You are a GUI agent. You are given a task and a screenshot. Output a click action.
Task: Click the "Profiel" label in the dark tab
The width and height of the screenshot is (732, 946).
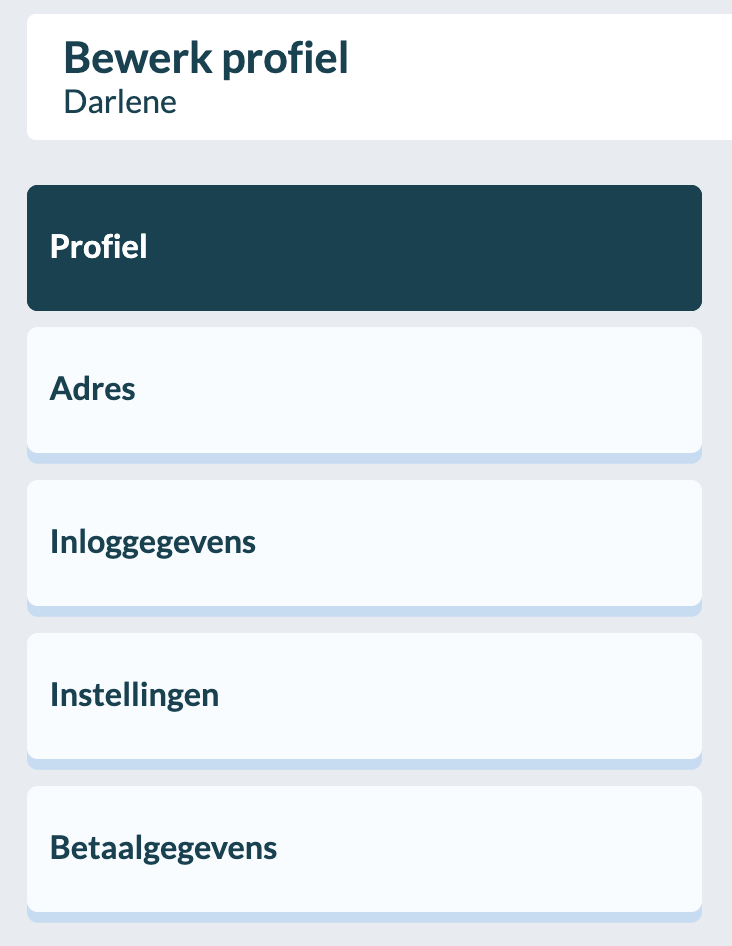coord(99,247)
